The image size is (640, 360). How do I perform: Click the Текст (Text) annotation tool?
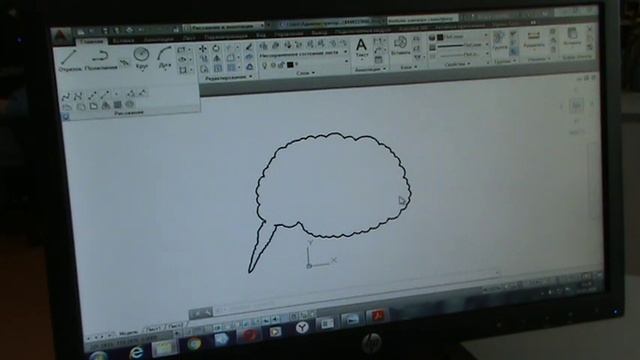click(x=361, y=48)
